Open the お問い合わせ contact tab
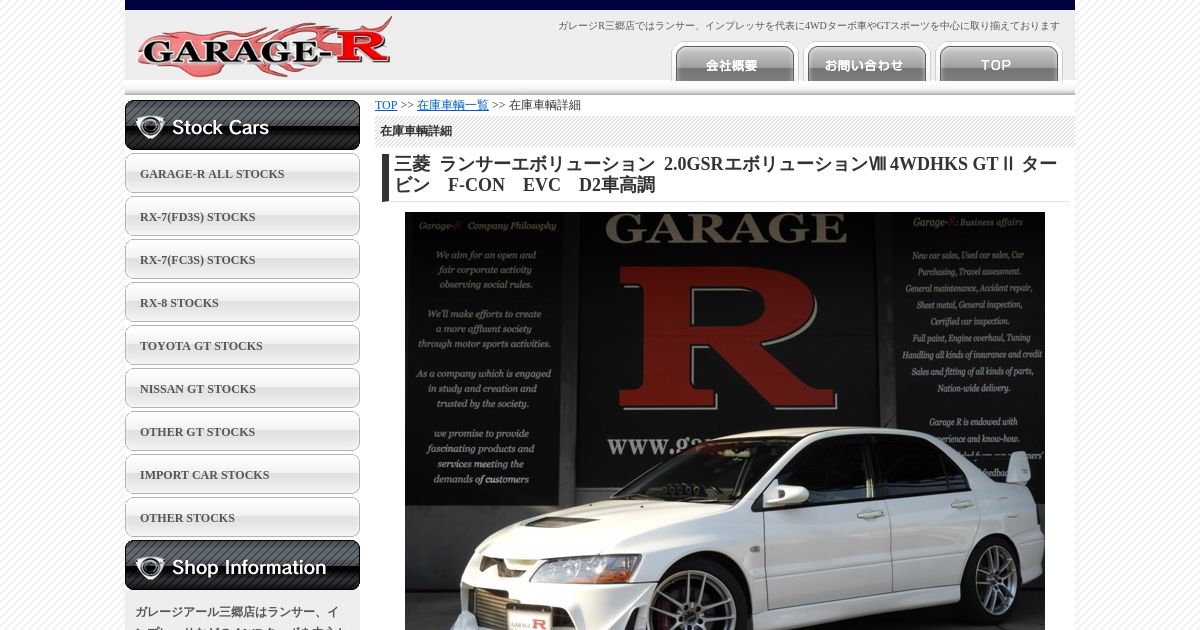Viewport: 1200px width, 630px height. [867, 64]
